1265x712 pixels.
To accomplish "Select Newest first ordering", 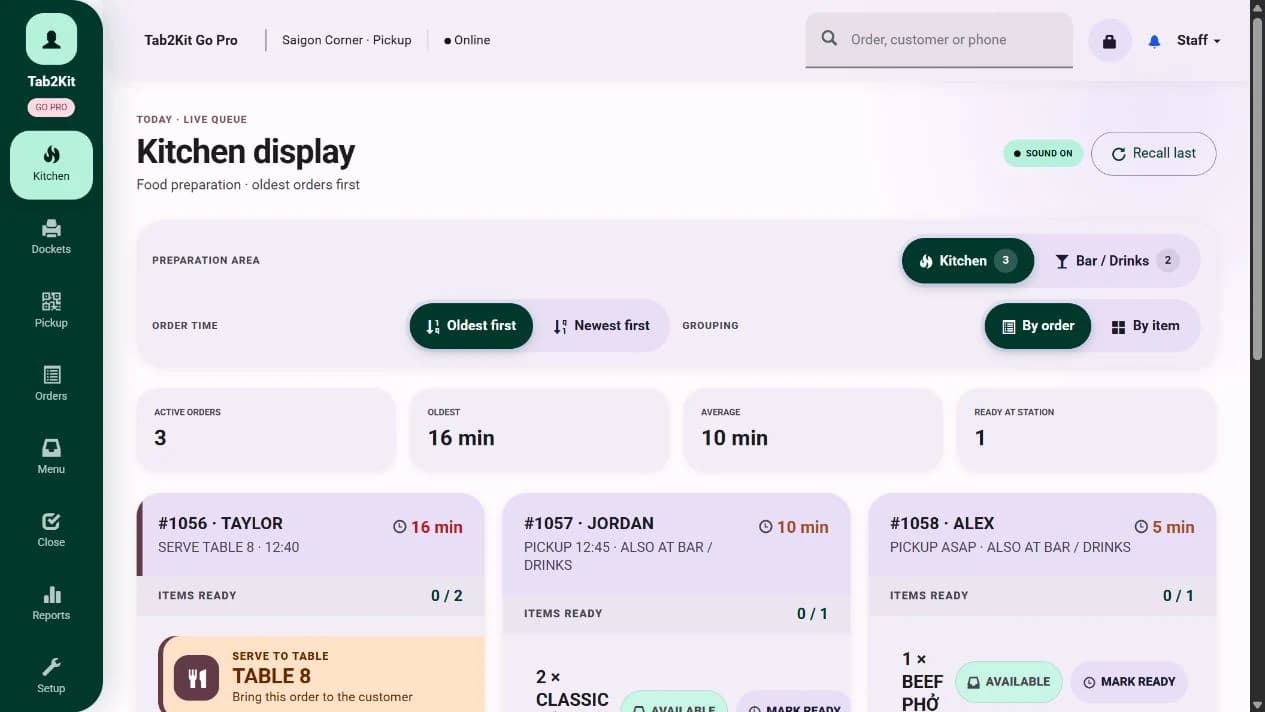I will coord(601,326).
